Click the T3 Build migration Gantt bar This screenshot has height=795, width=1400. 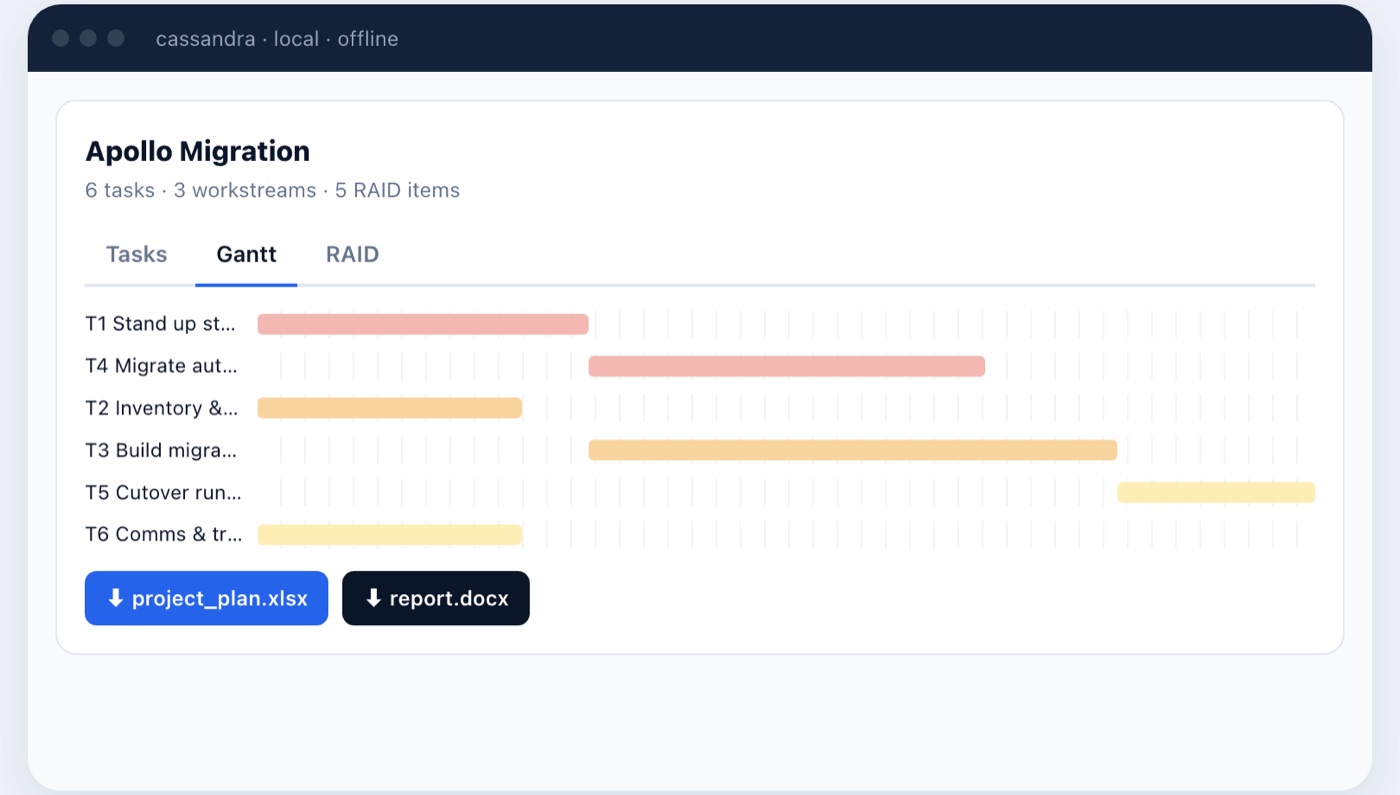853,450
